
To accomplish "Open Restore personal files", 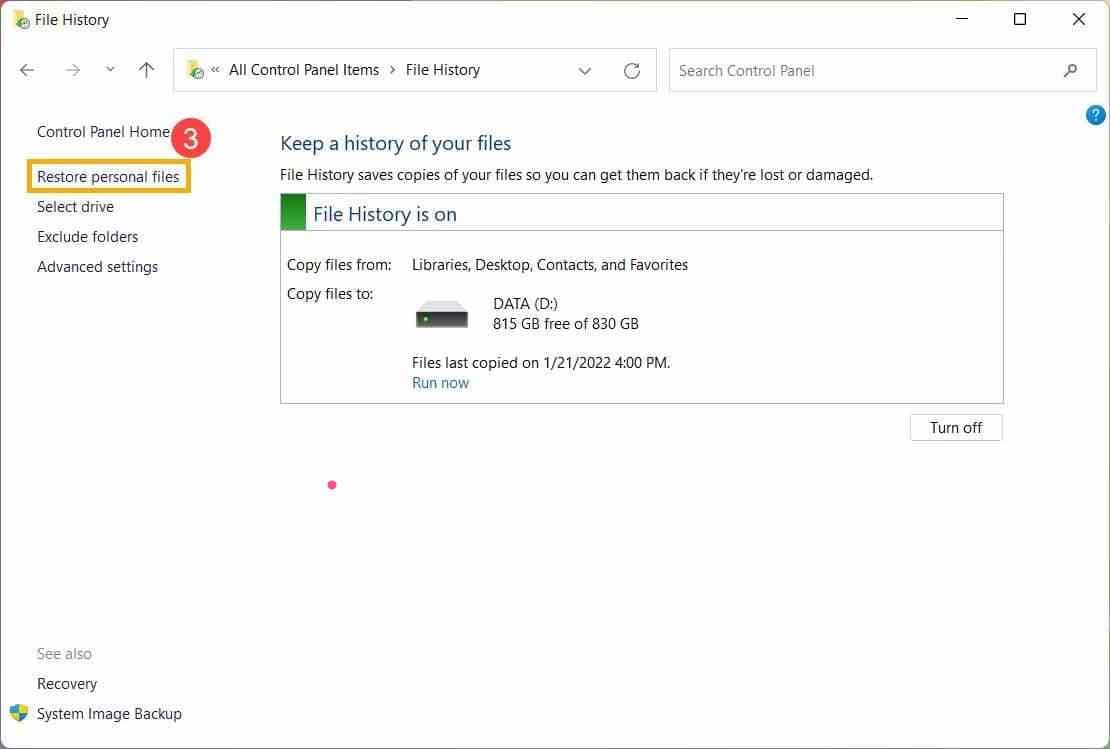I will [x=108, y=177].
